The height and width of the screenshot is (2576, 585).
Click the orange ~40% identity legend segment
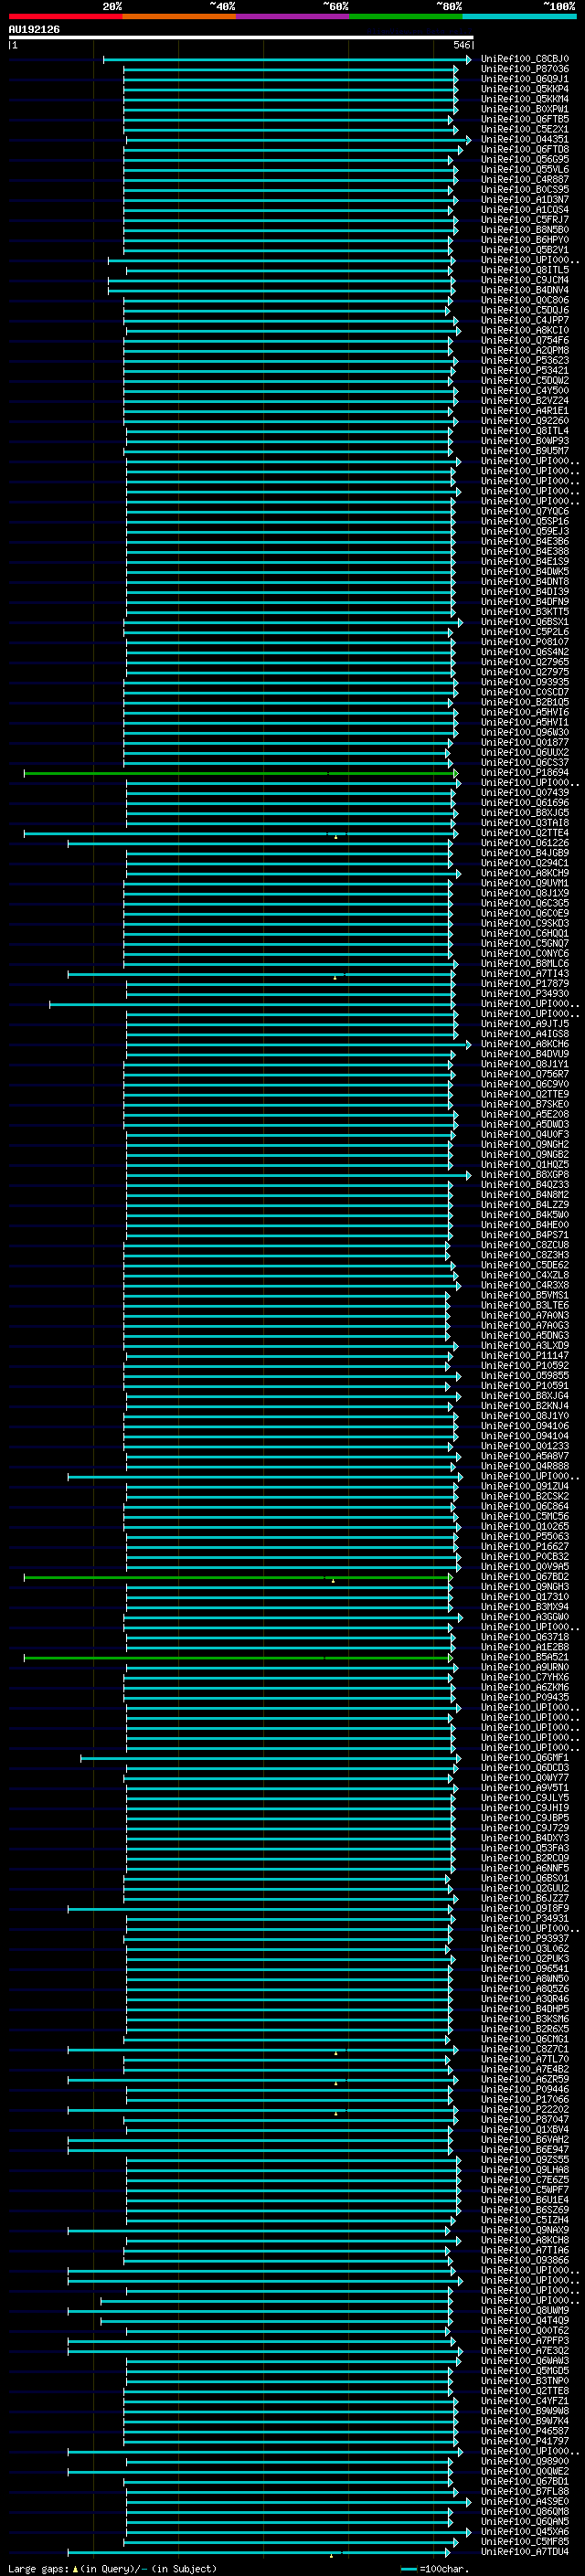179,16
